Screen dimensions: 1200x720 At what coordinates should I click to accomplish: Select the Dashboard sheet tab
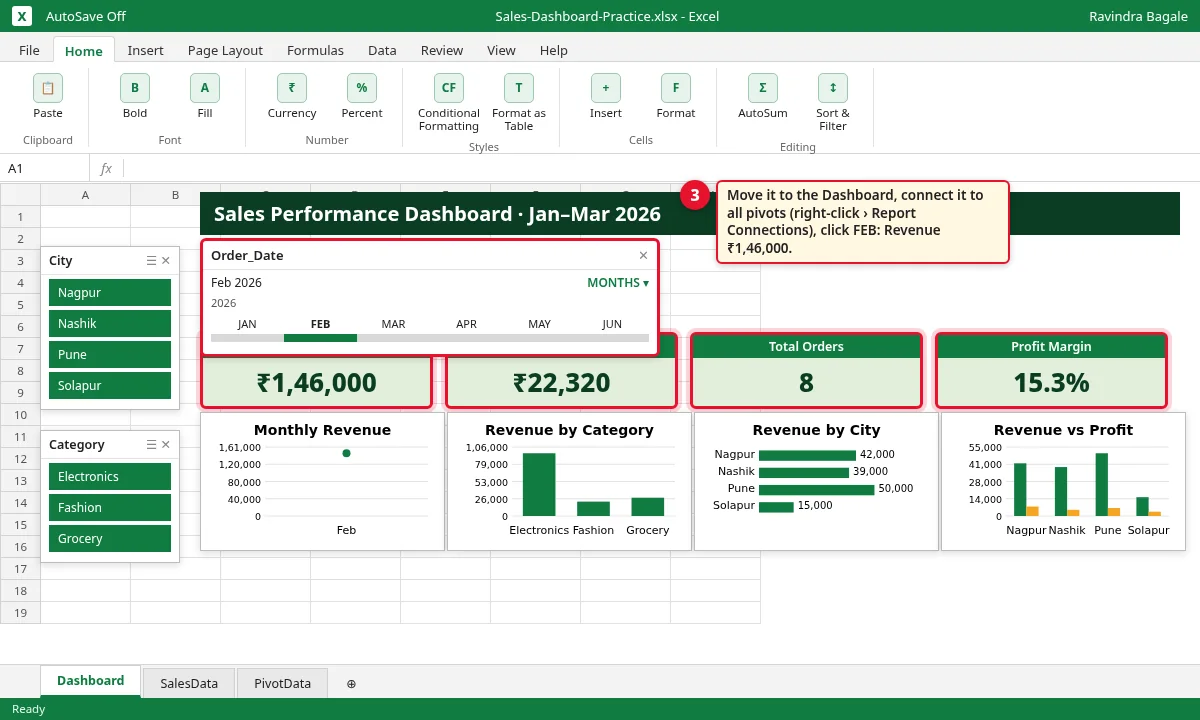(90, 681)
